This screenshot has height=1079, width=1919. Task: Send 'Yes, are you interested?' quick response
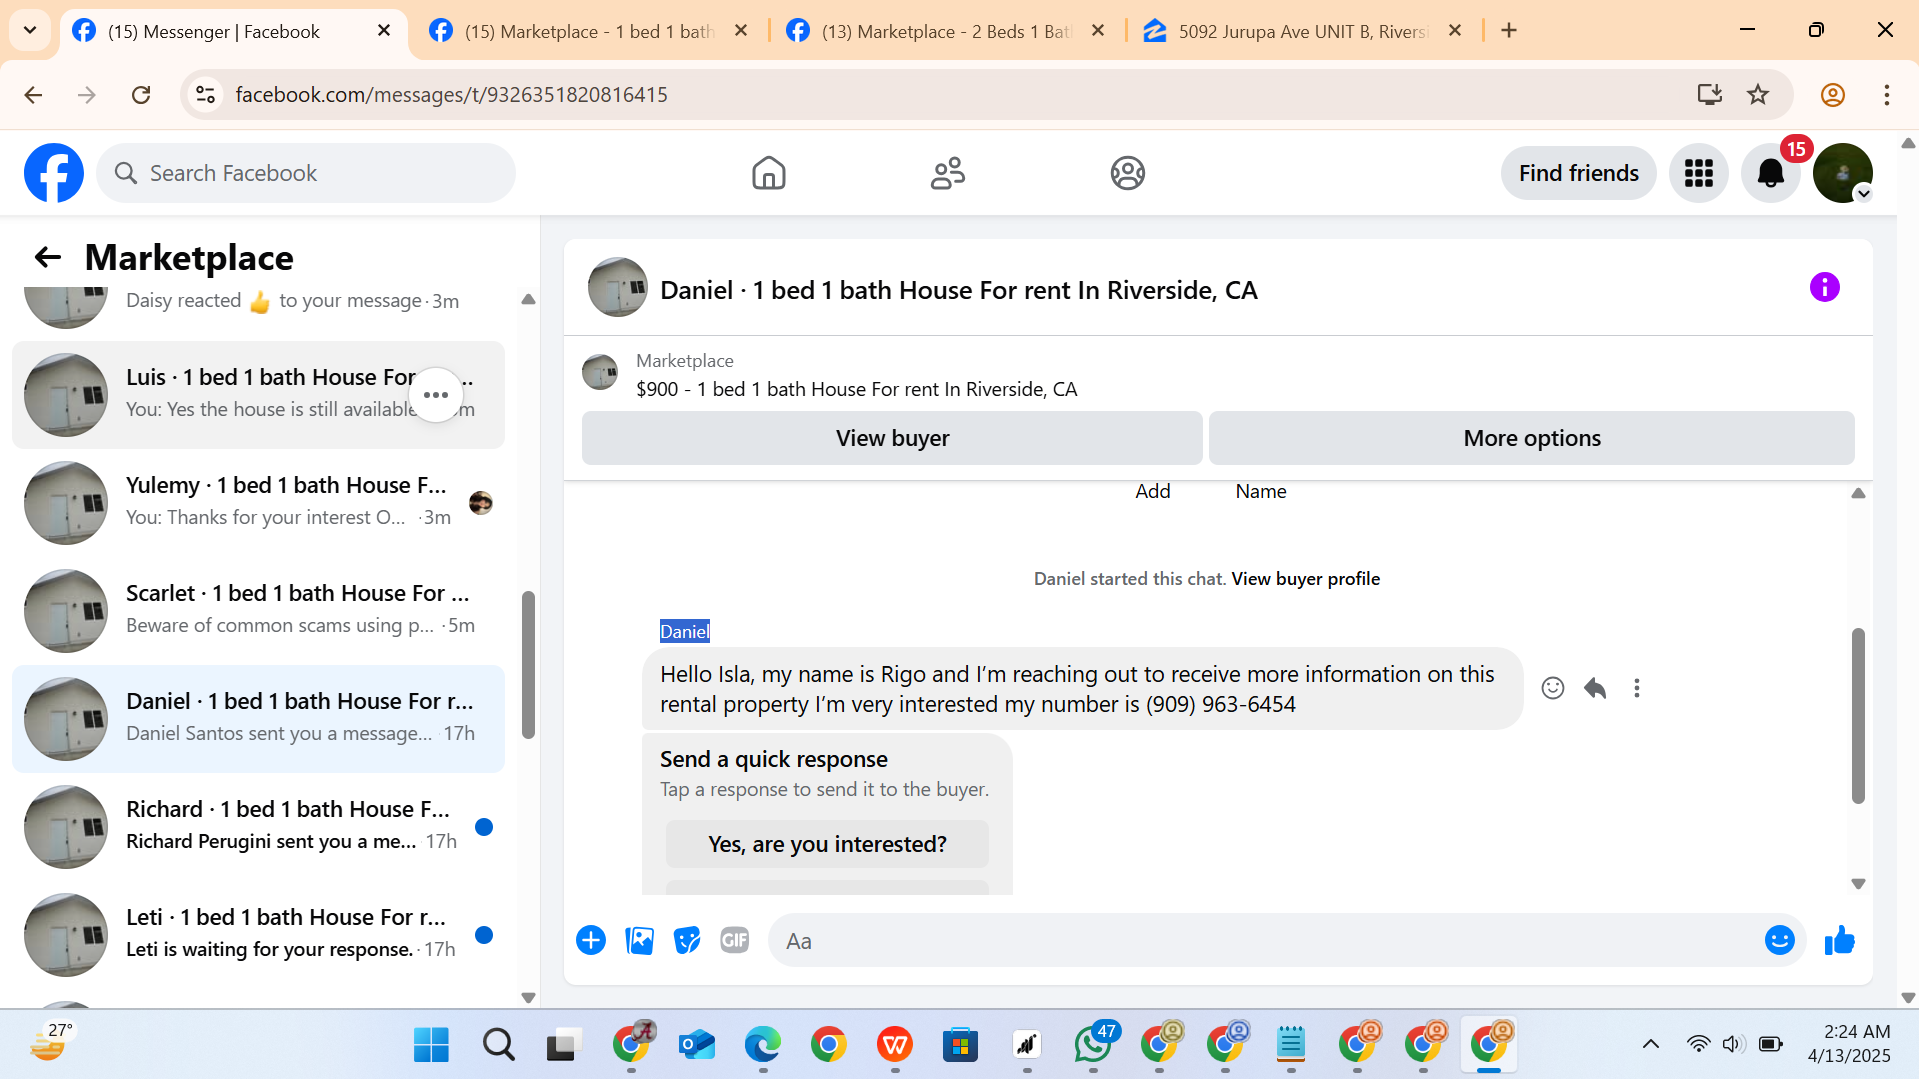coord(827,844)
